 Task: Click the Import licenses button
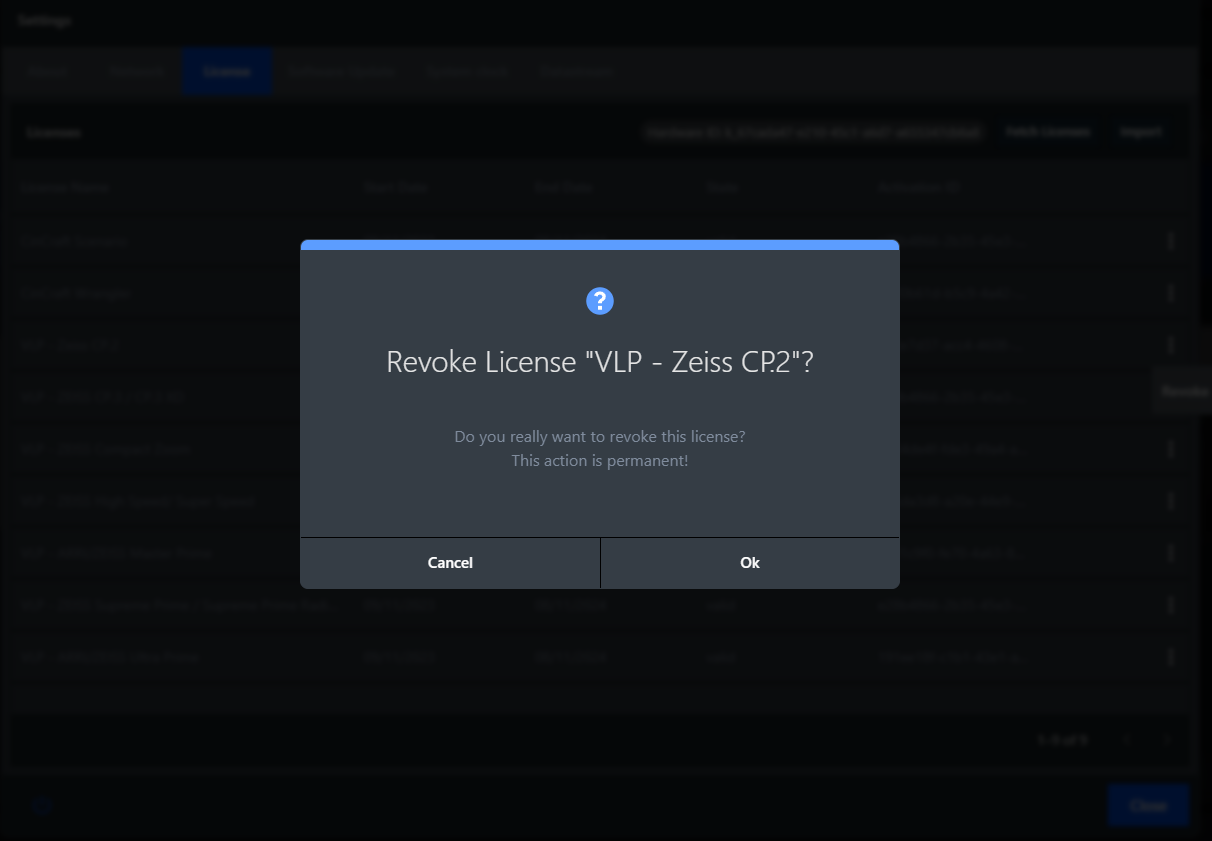point(1140,132)
